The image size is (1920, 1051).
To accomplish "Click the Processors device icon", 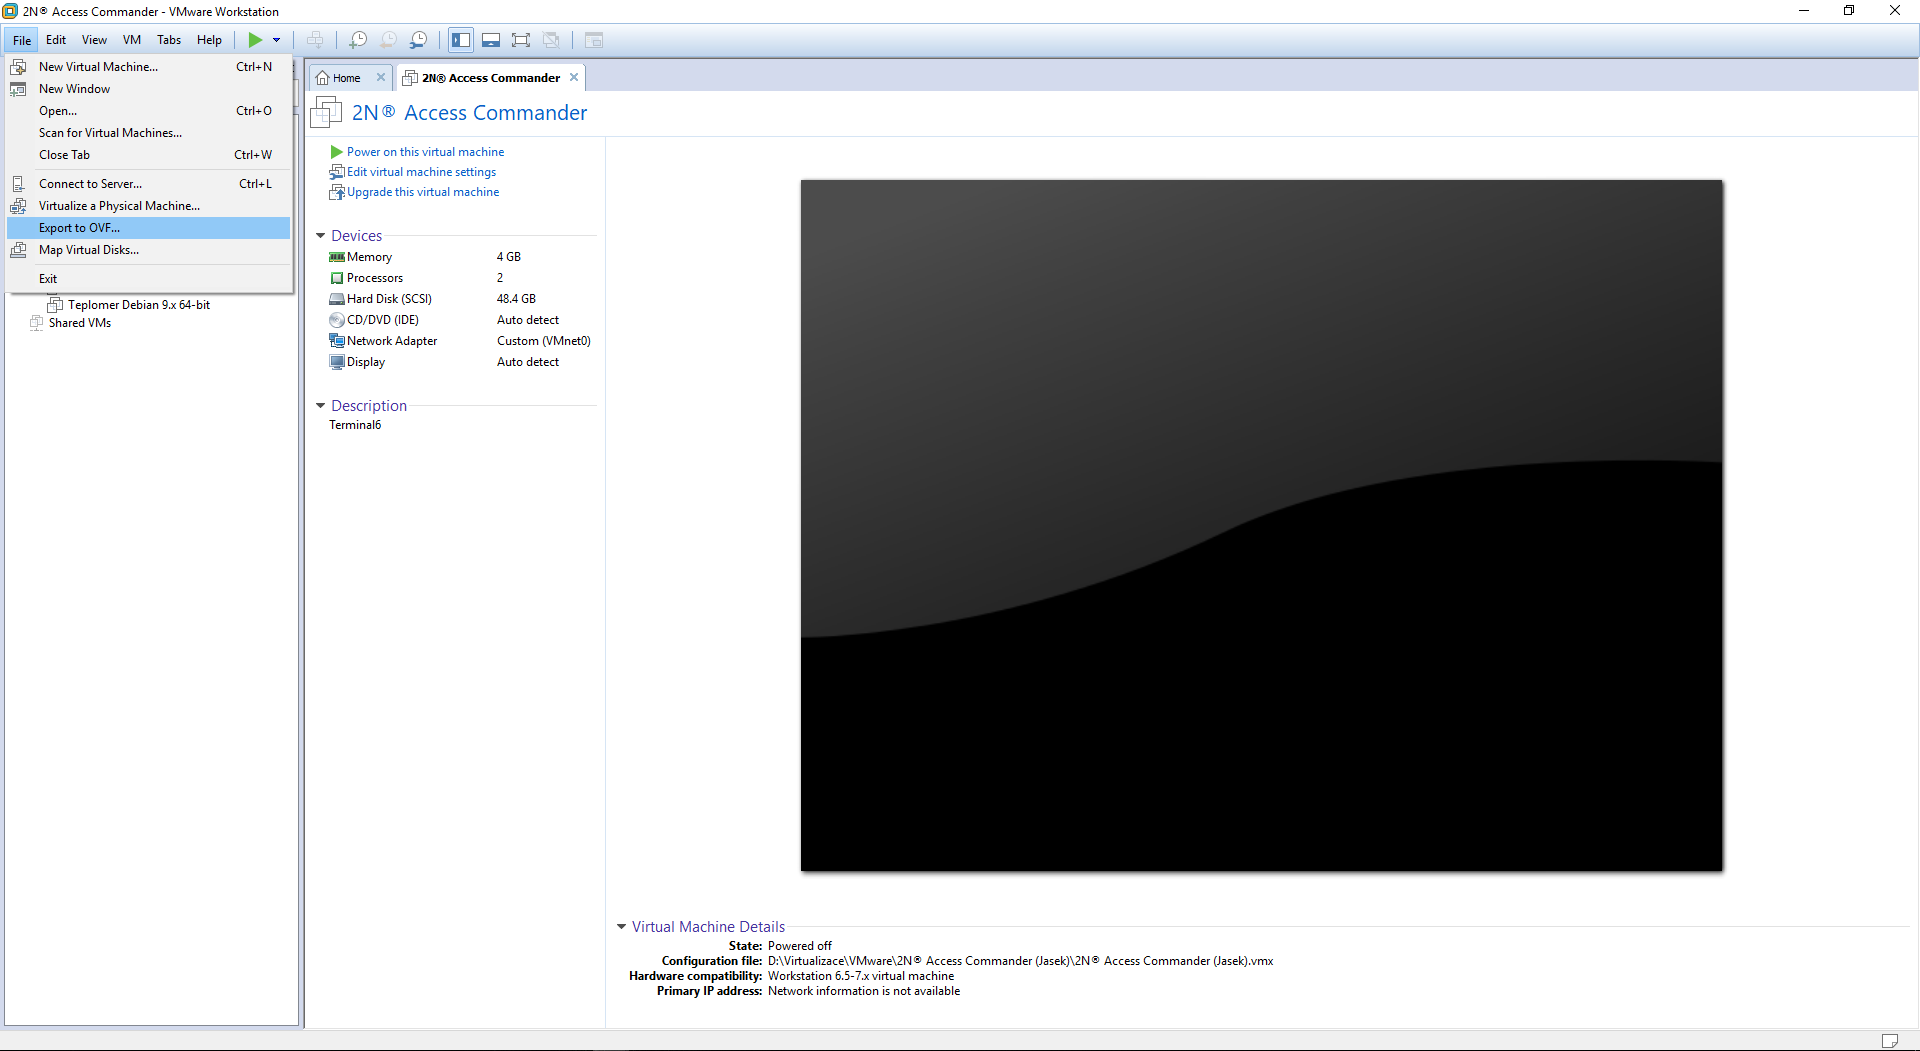I will [x=337, y=278].
